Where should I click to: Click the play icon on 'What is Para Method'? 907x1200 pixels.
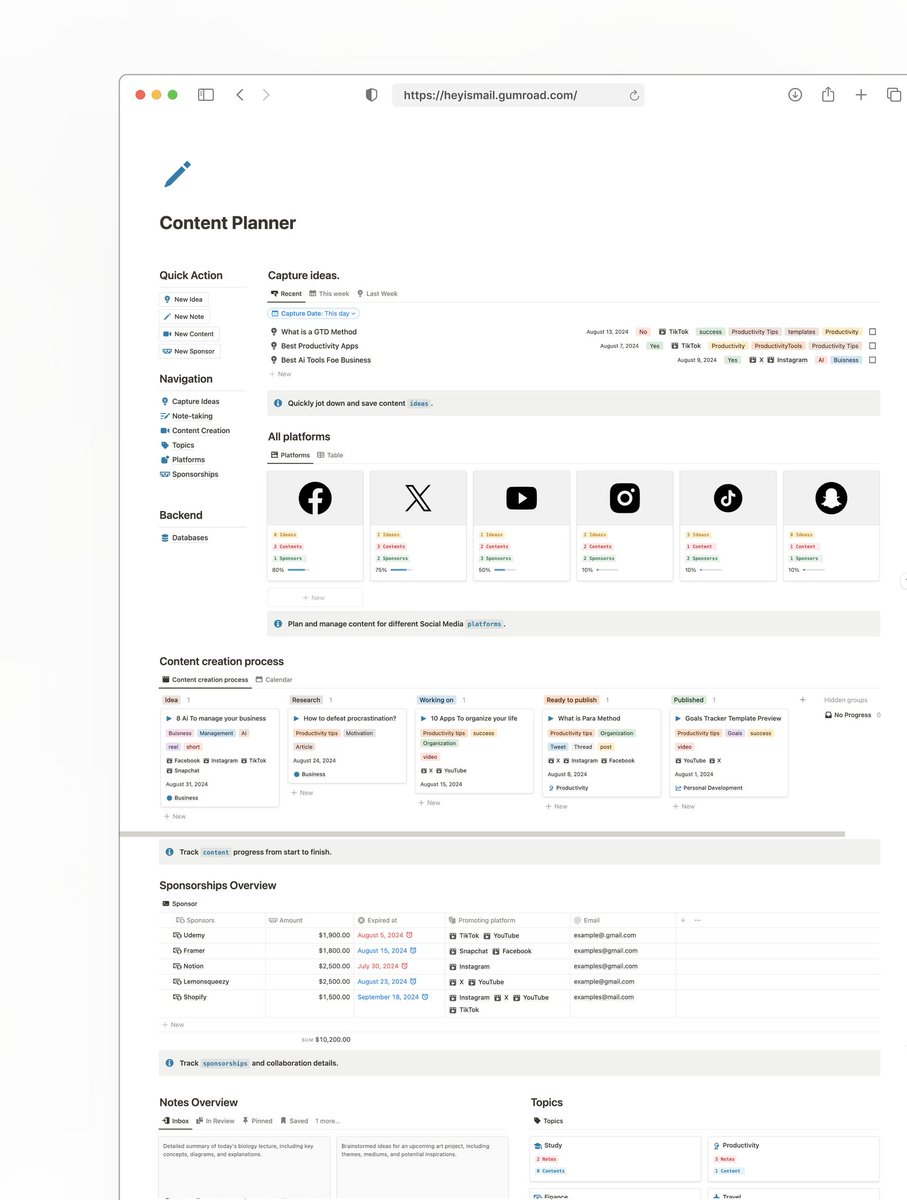(x=552, y=718)
